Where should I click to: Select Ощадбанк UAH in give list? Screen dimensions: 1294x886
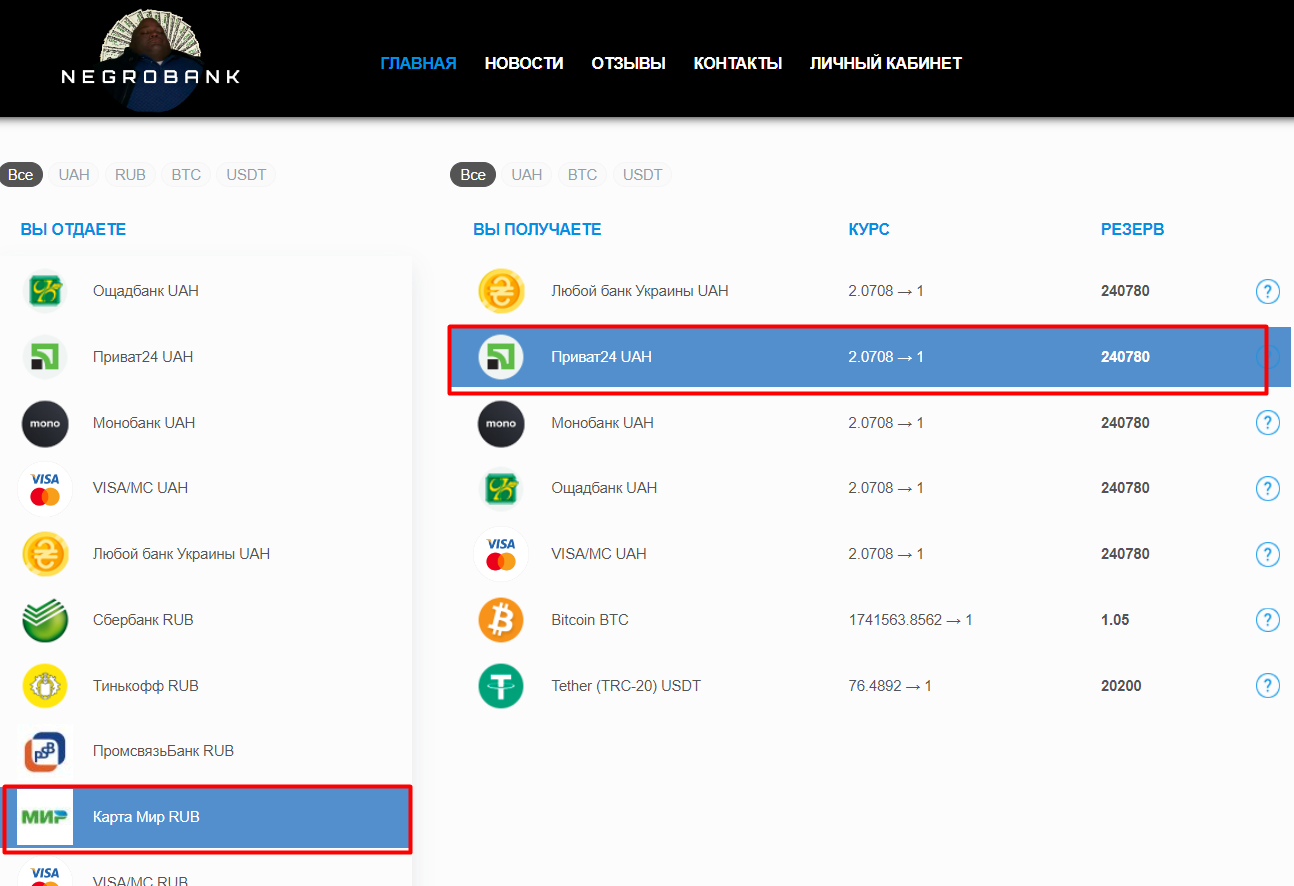pos(206,291)
